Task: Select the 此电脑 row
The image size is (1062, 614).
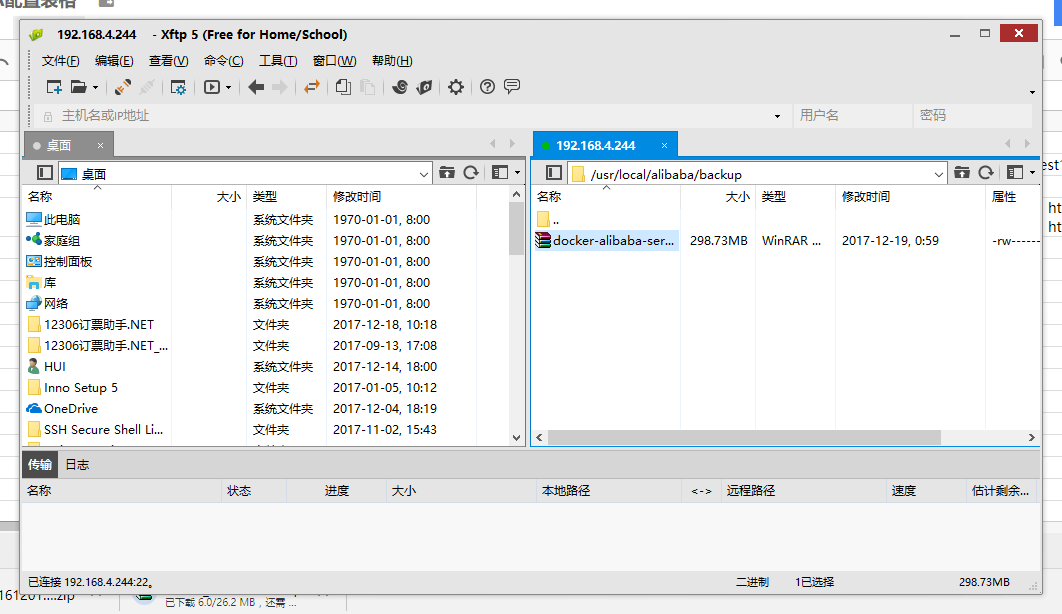Action: [x=53, y=219]
